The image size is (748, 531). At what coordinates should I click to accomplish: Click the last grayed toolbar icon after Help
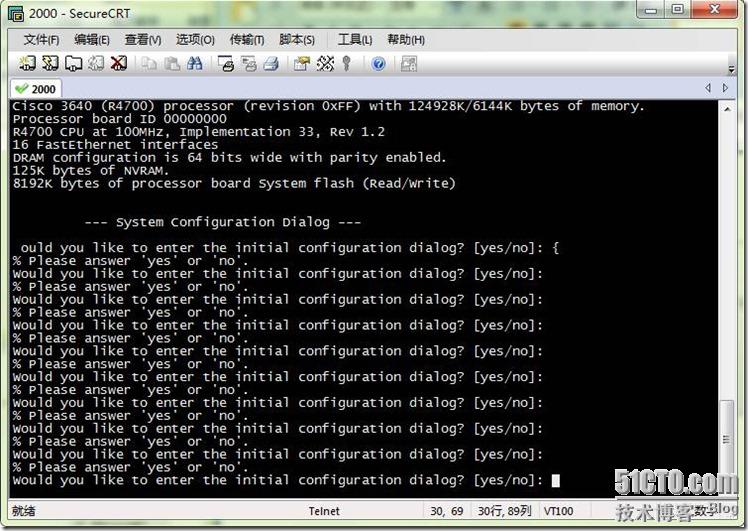(409, 63)
